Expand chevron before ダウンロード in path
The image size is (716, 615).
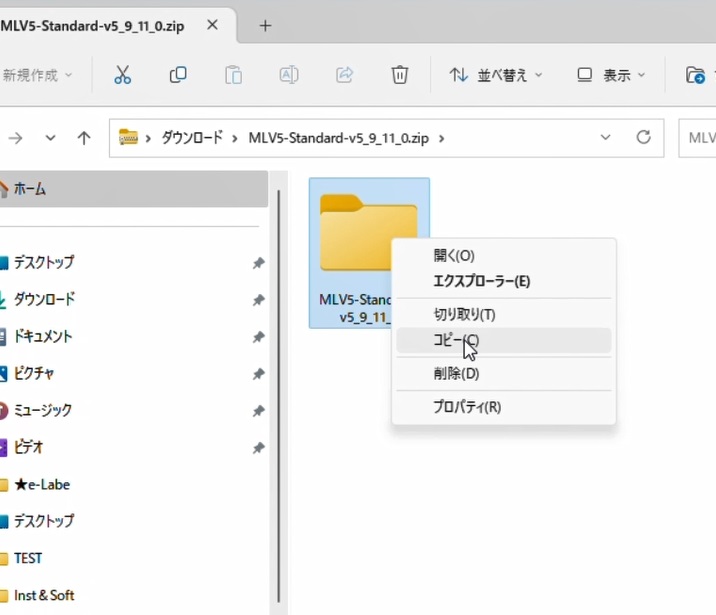148,138
